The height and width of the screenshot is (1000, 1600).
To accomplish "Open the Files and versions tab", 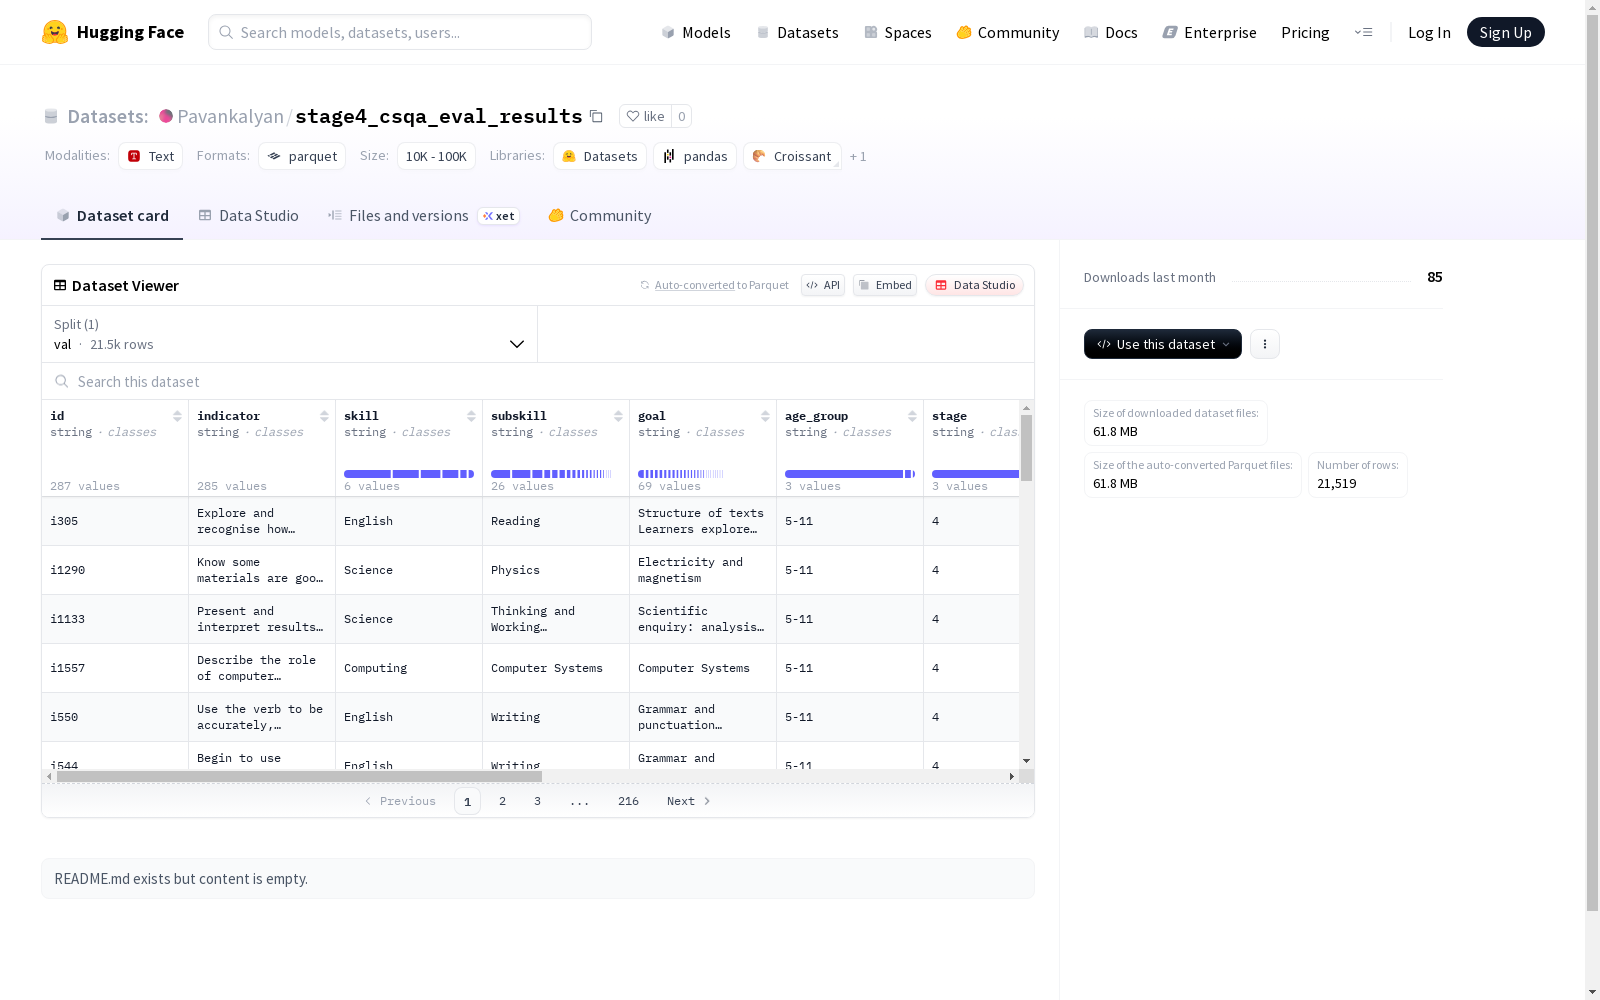I will (423, 216).
